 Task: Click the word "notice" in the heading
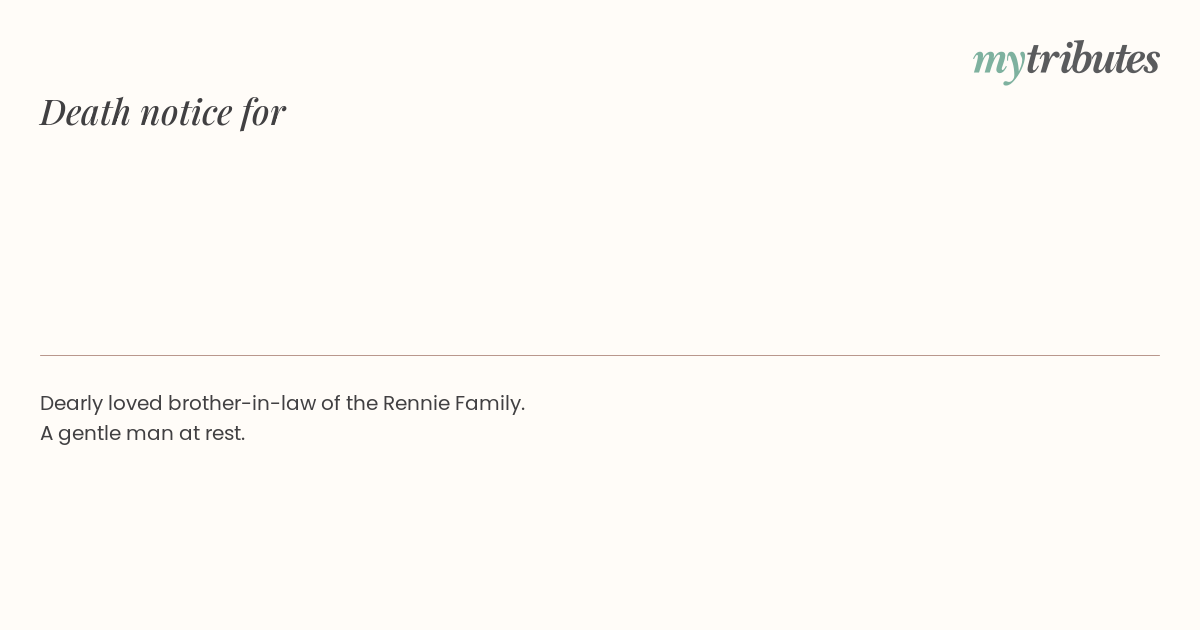[186, 113]
